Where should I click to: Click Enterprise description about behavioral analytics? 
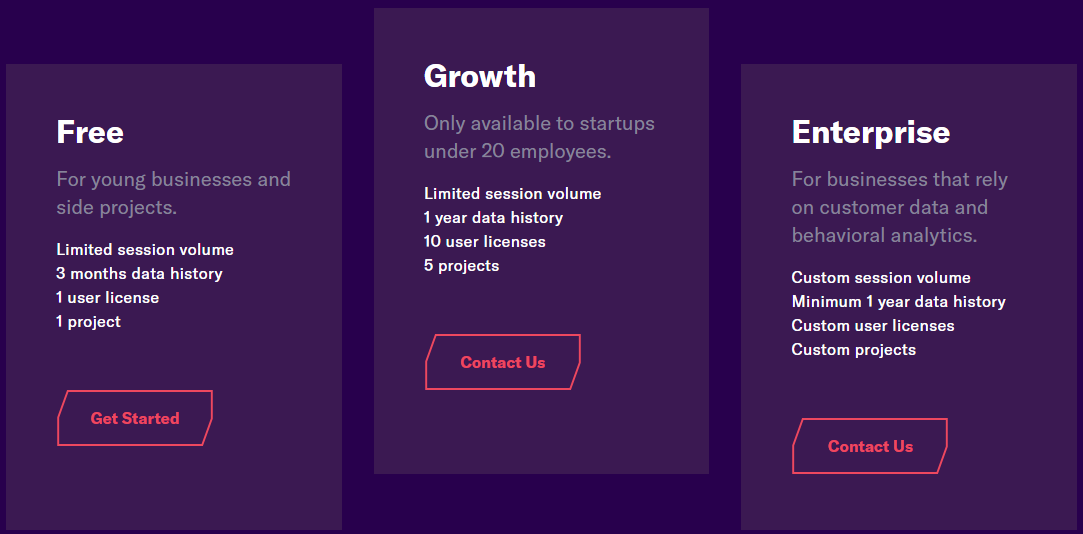pos(900,207)
